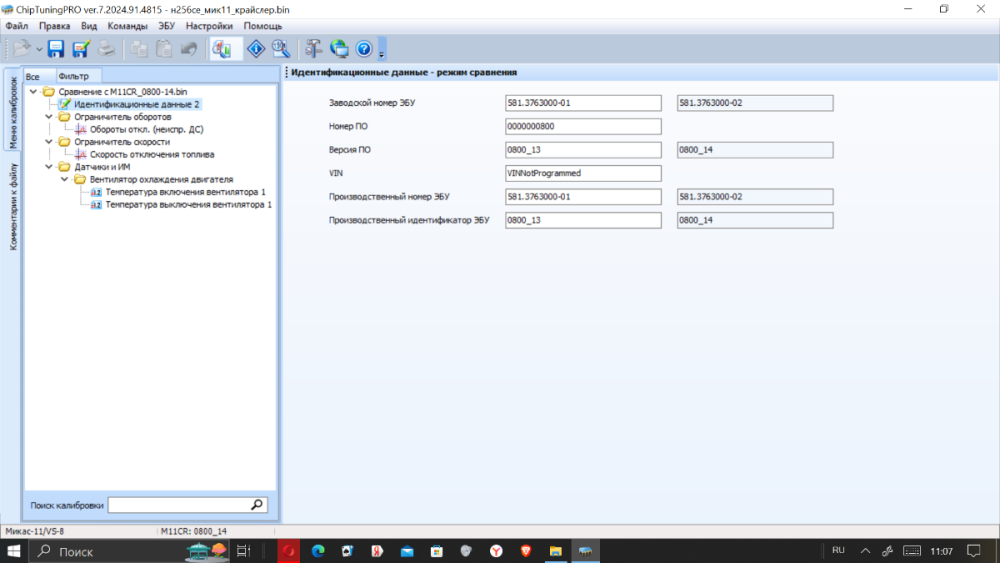Click the Датчики и ИМ folder label

coord(102,167)
